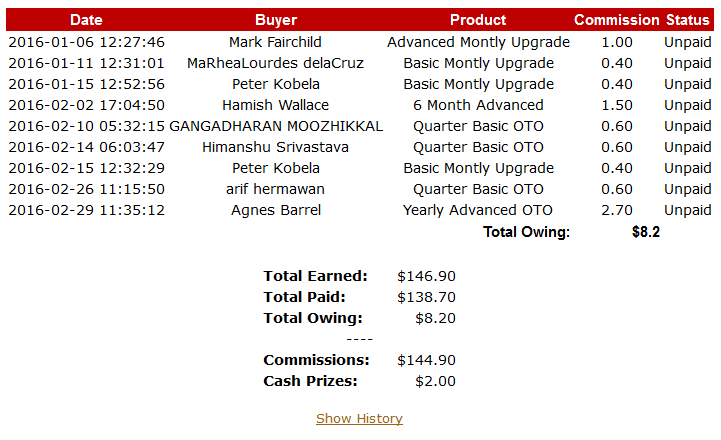Open the Show History link

click(359, 419)
